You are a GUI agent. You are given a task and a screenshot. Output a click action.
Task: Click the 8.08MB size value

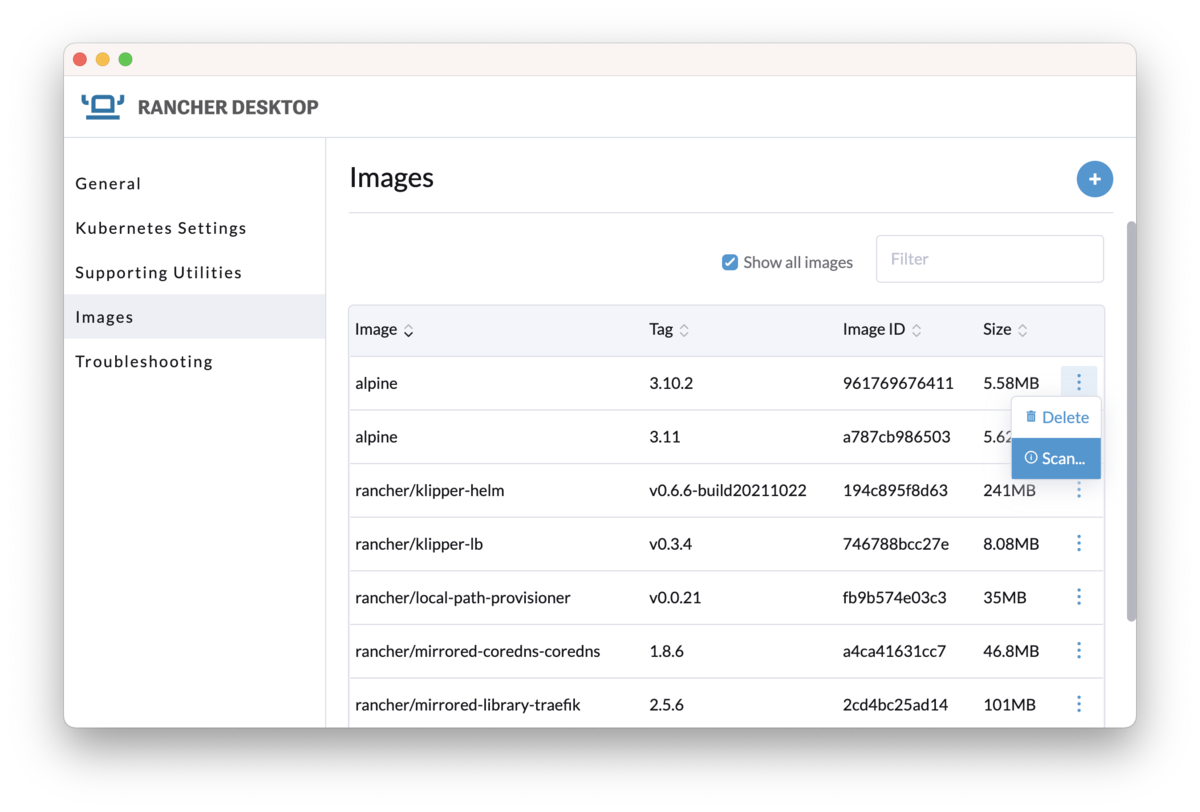[1011, 544]
